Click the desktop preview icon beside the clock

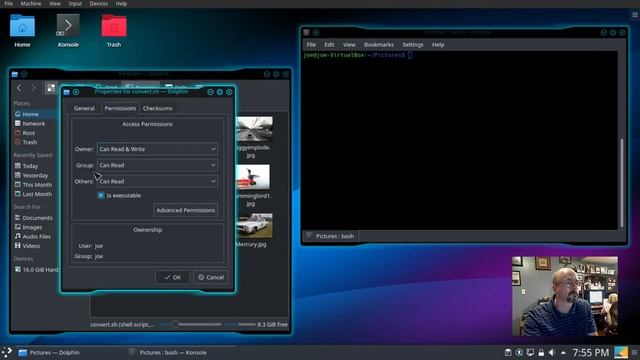coord(621,353)
